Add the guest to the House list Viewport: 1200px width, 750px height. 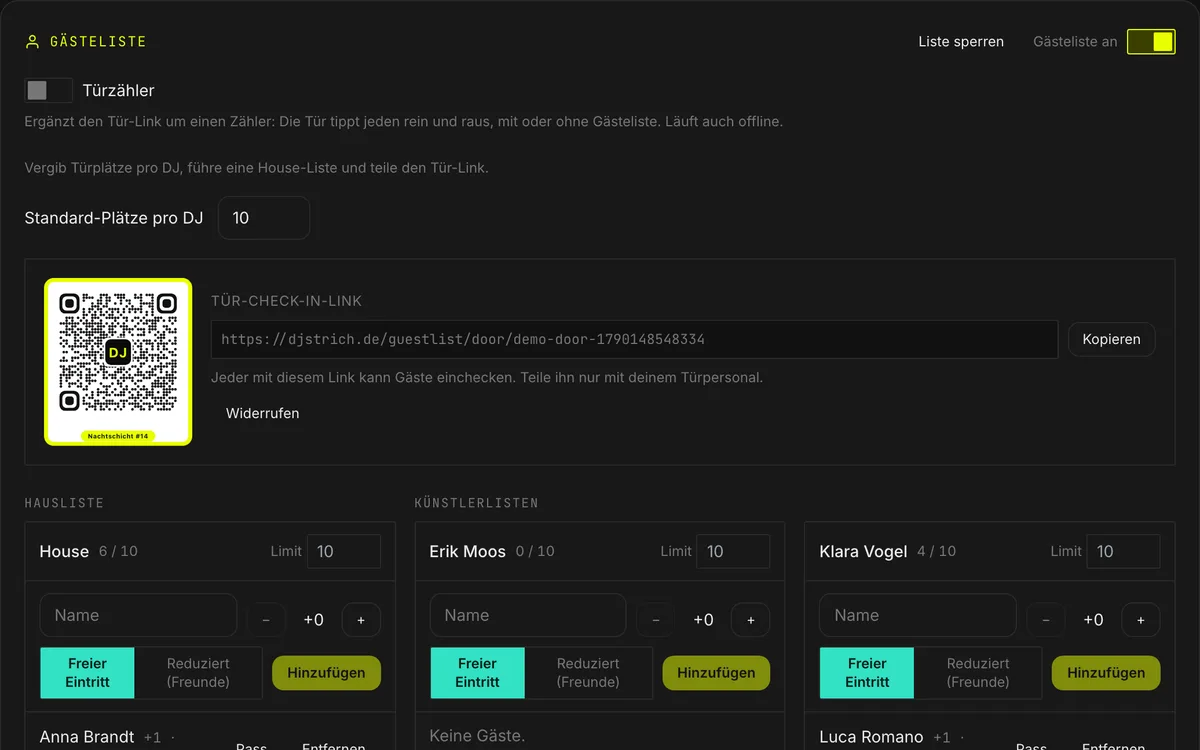click(x=326, y=673)
